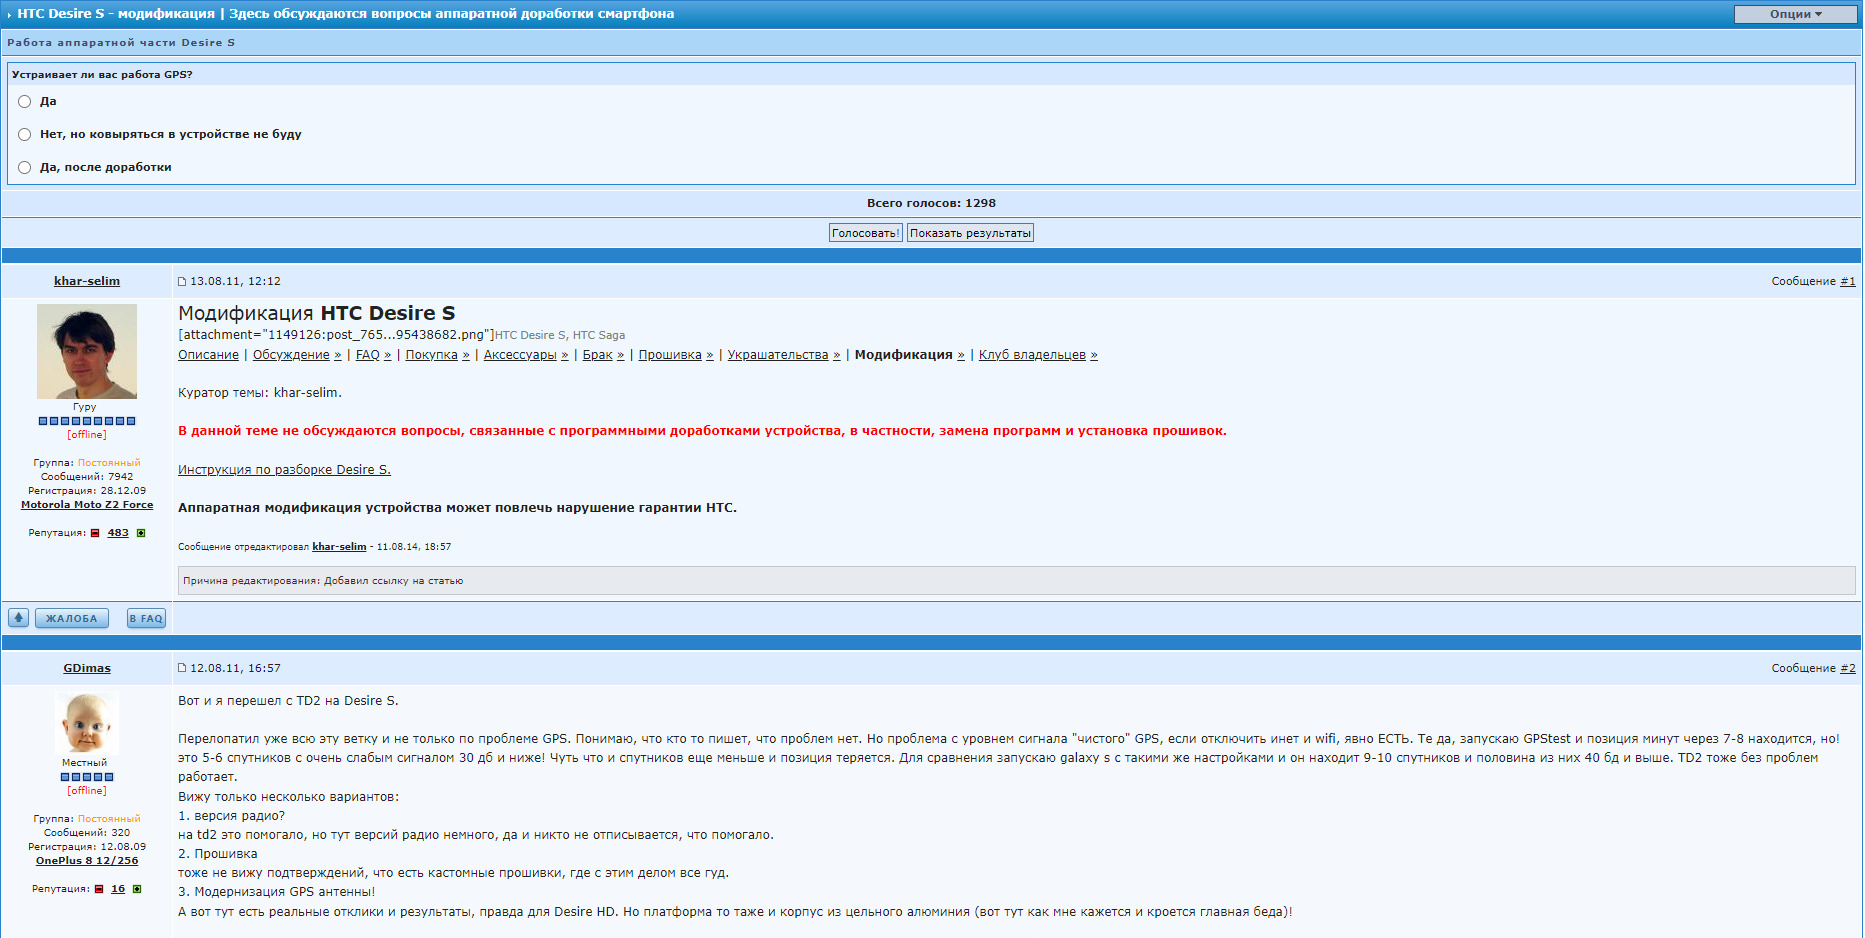Choose 'Нет, но ковыряться в устройстве не буду'
This screenshot has width=1865, height=938.
coord(25,134)
